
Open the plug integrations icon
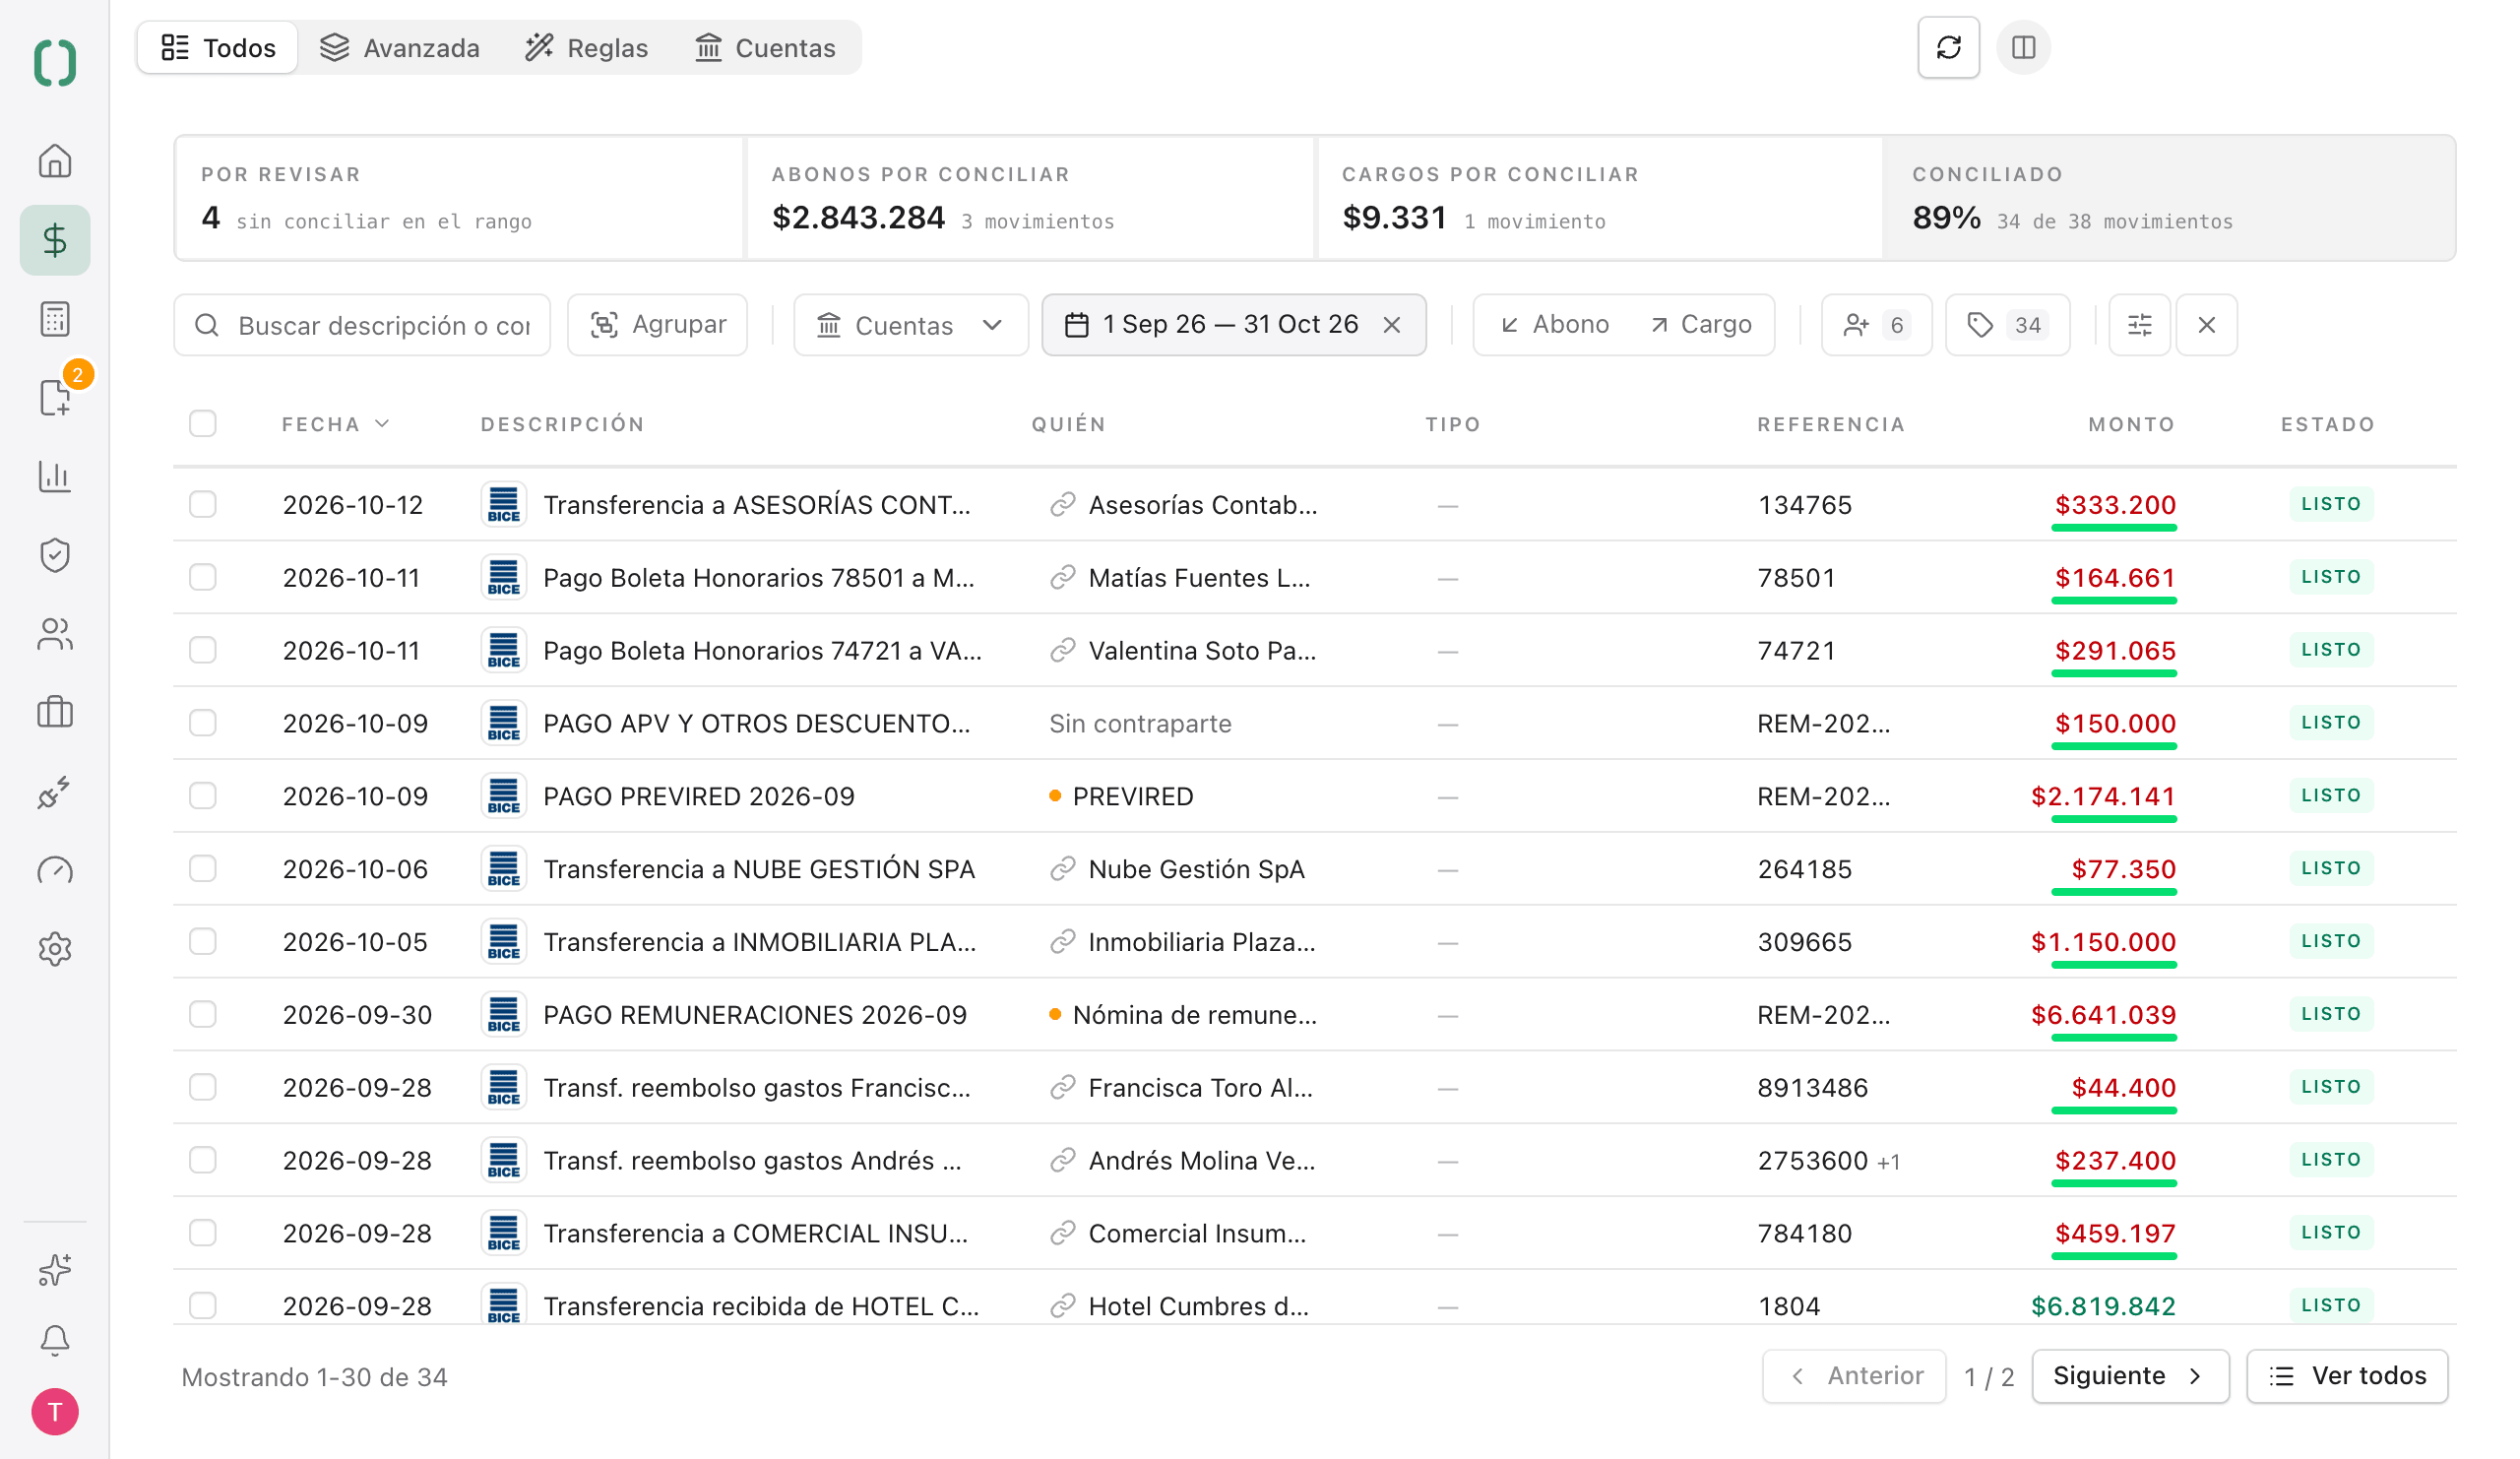coord(55,792)
